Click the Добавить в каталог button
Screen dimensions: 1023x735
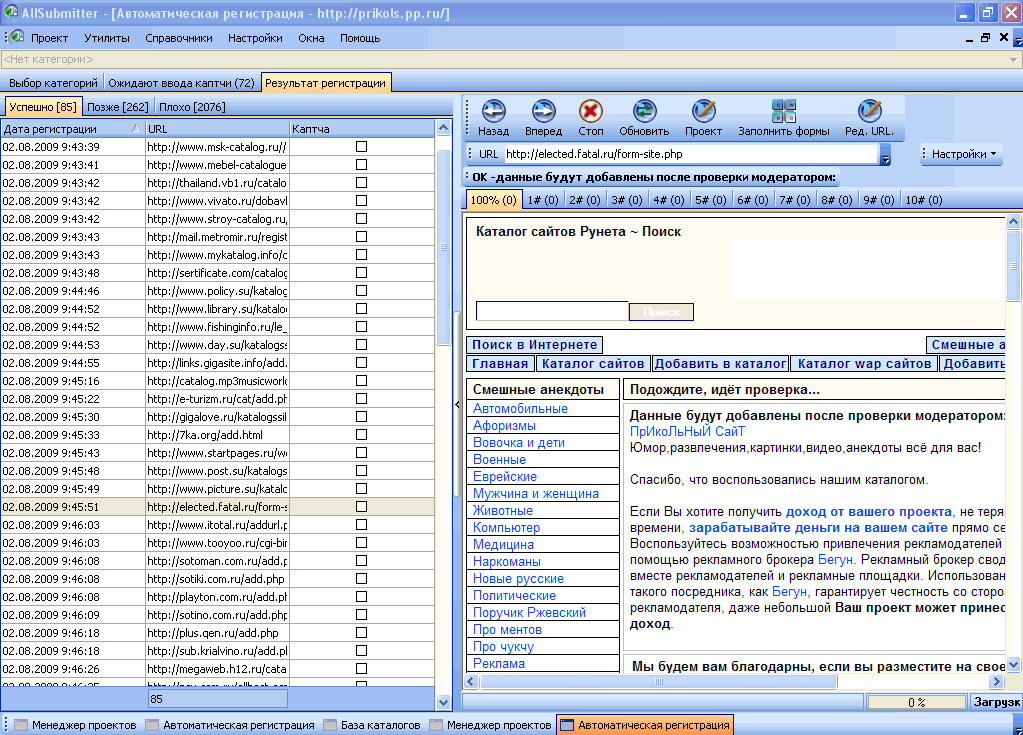[720, 364]
